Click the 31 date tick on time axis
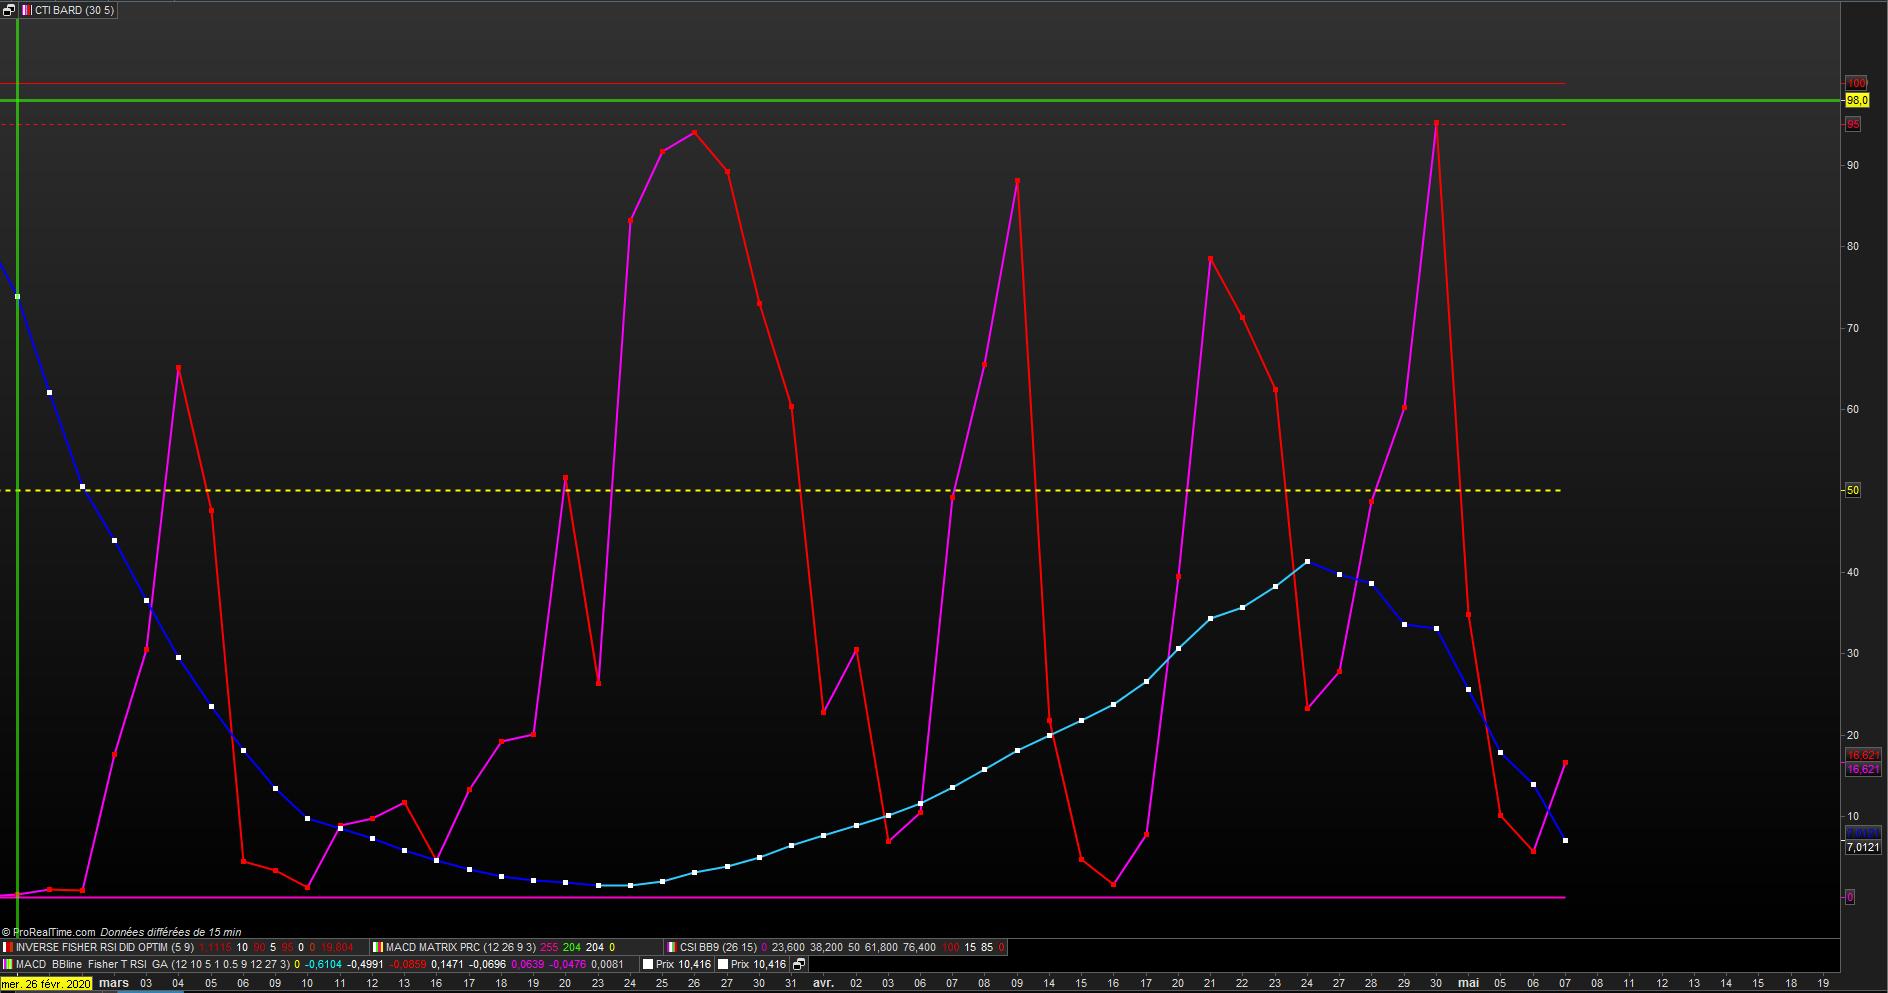This screenshot has height=993, width=1888. point(791,983)
